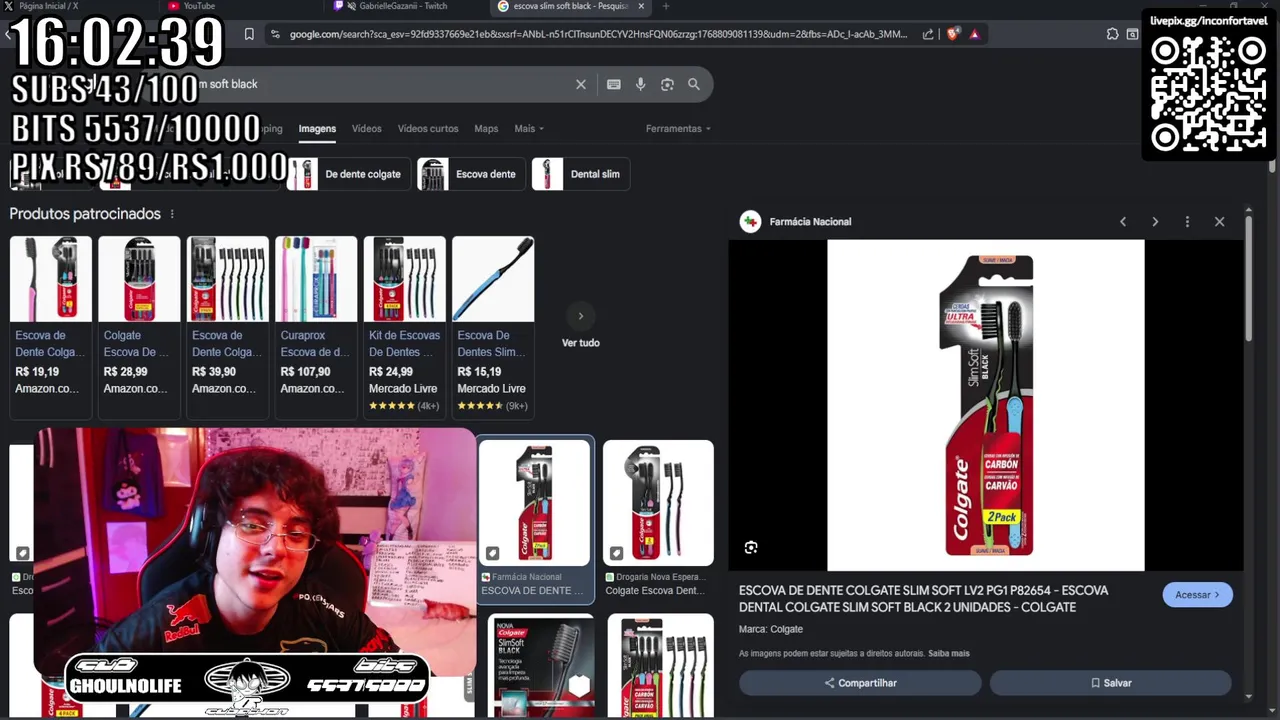Viewport: 1280px width, 720px height.
Task: Select the Dental slim filter chip
Action: (580, 174)
